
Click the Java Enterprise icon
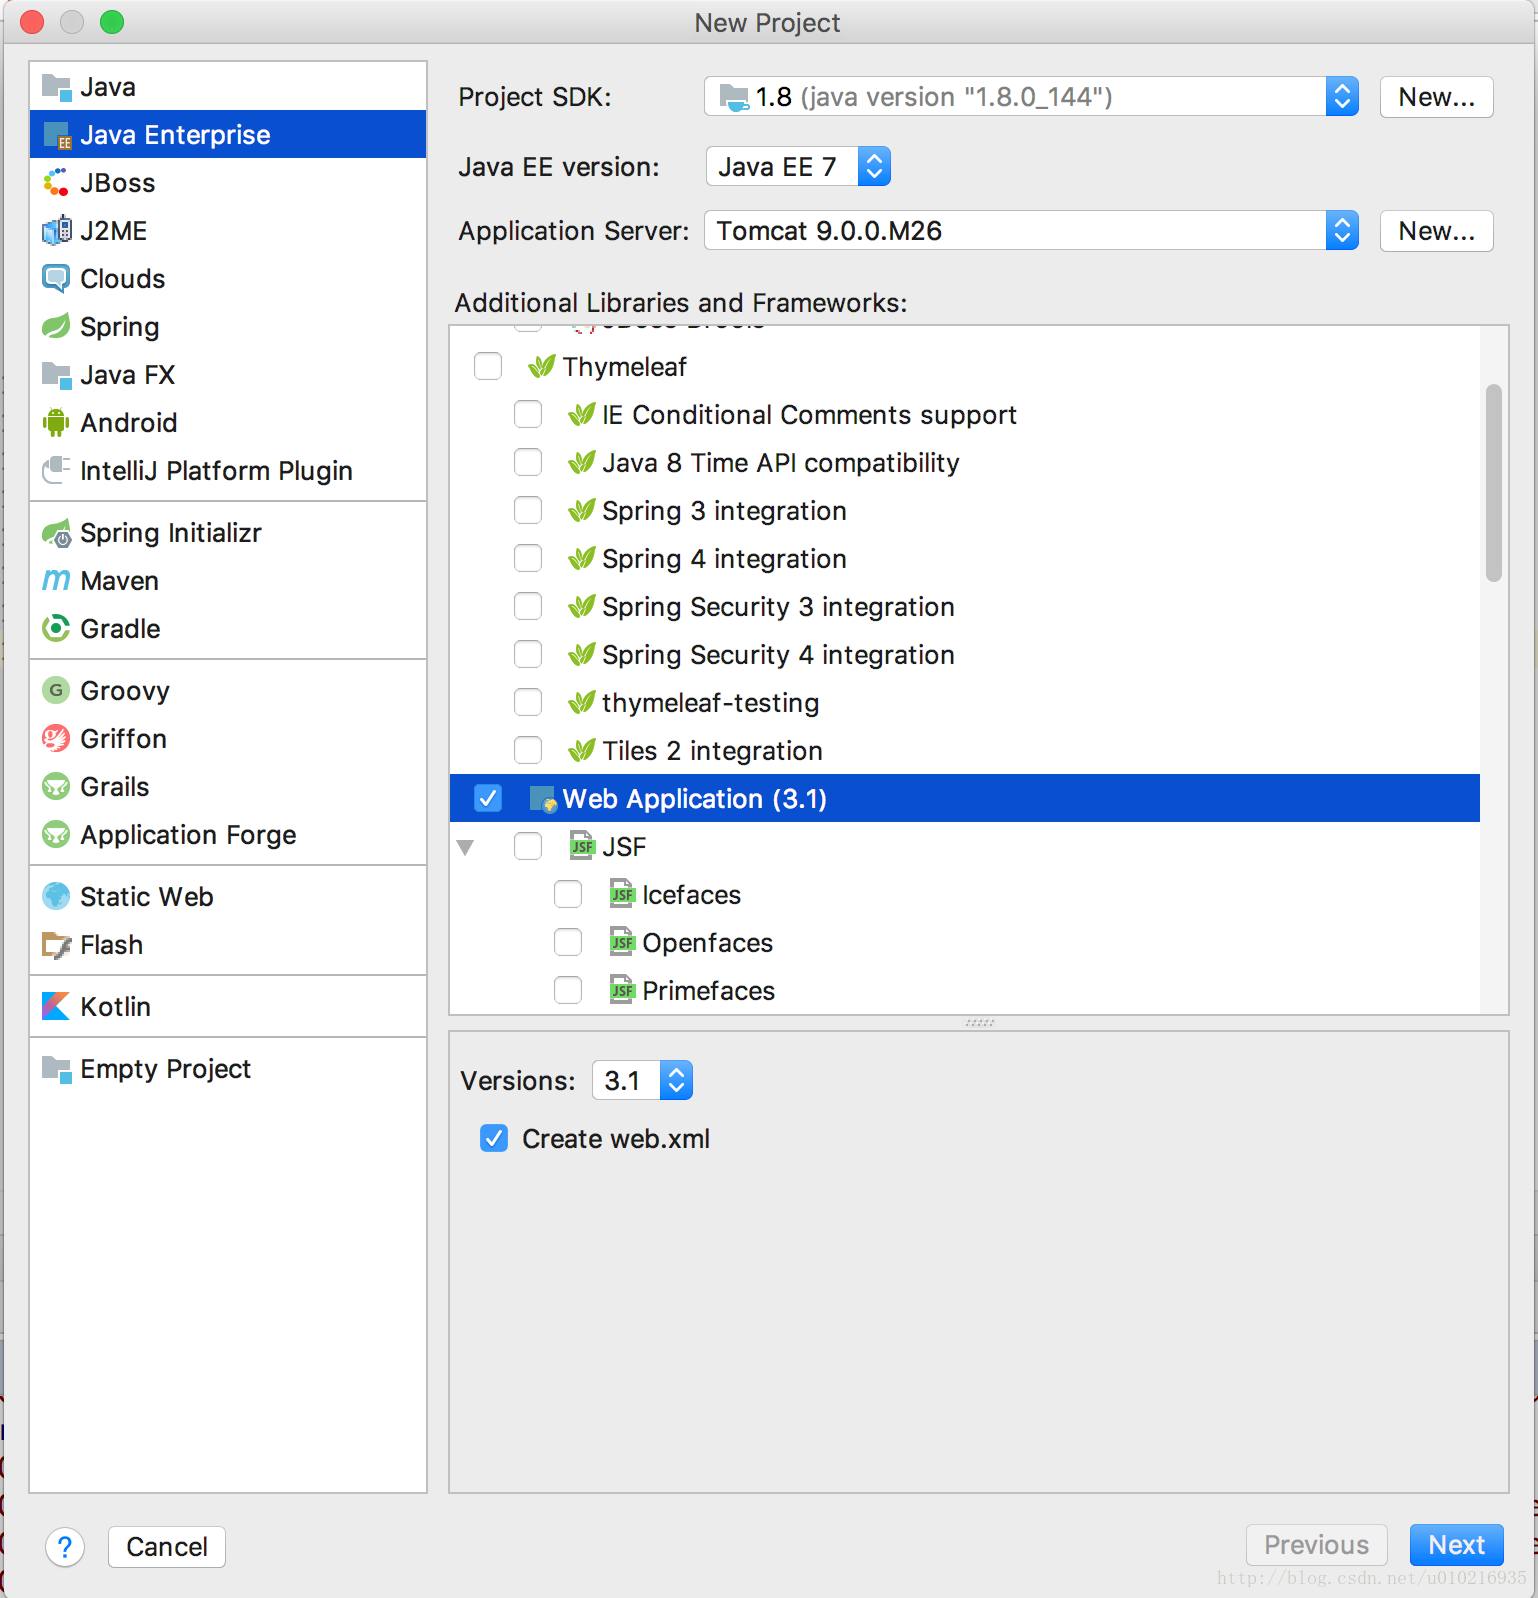point(56,135)
